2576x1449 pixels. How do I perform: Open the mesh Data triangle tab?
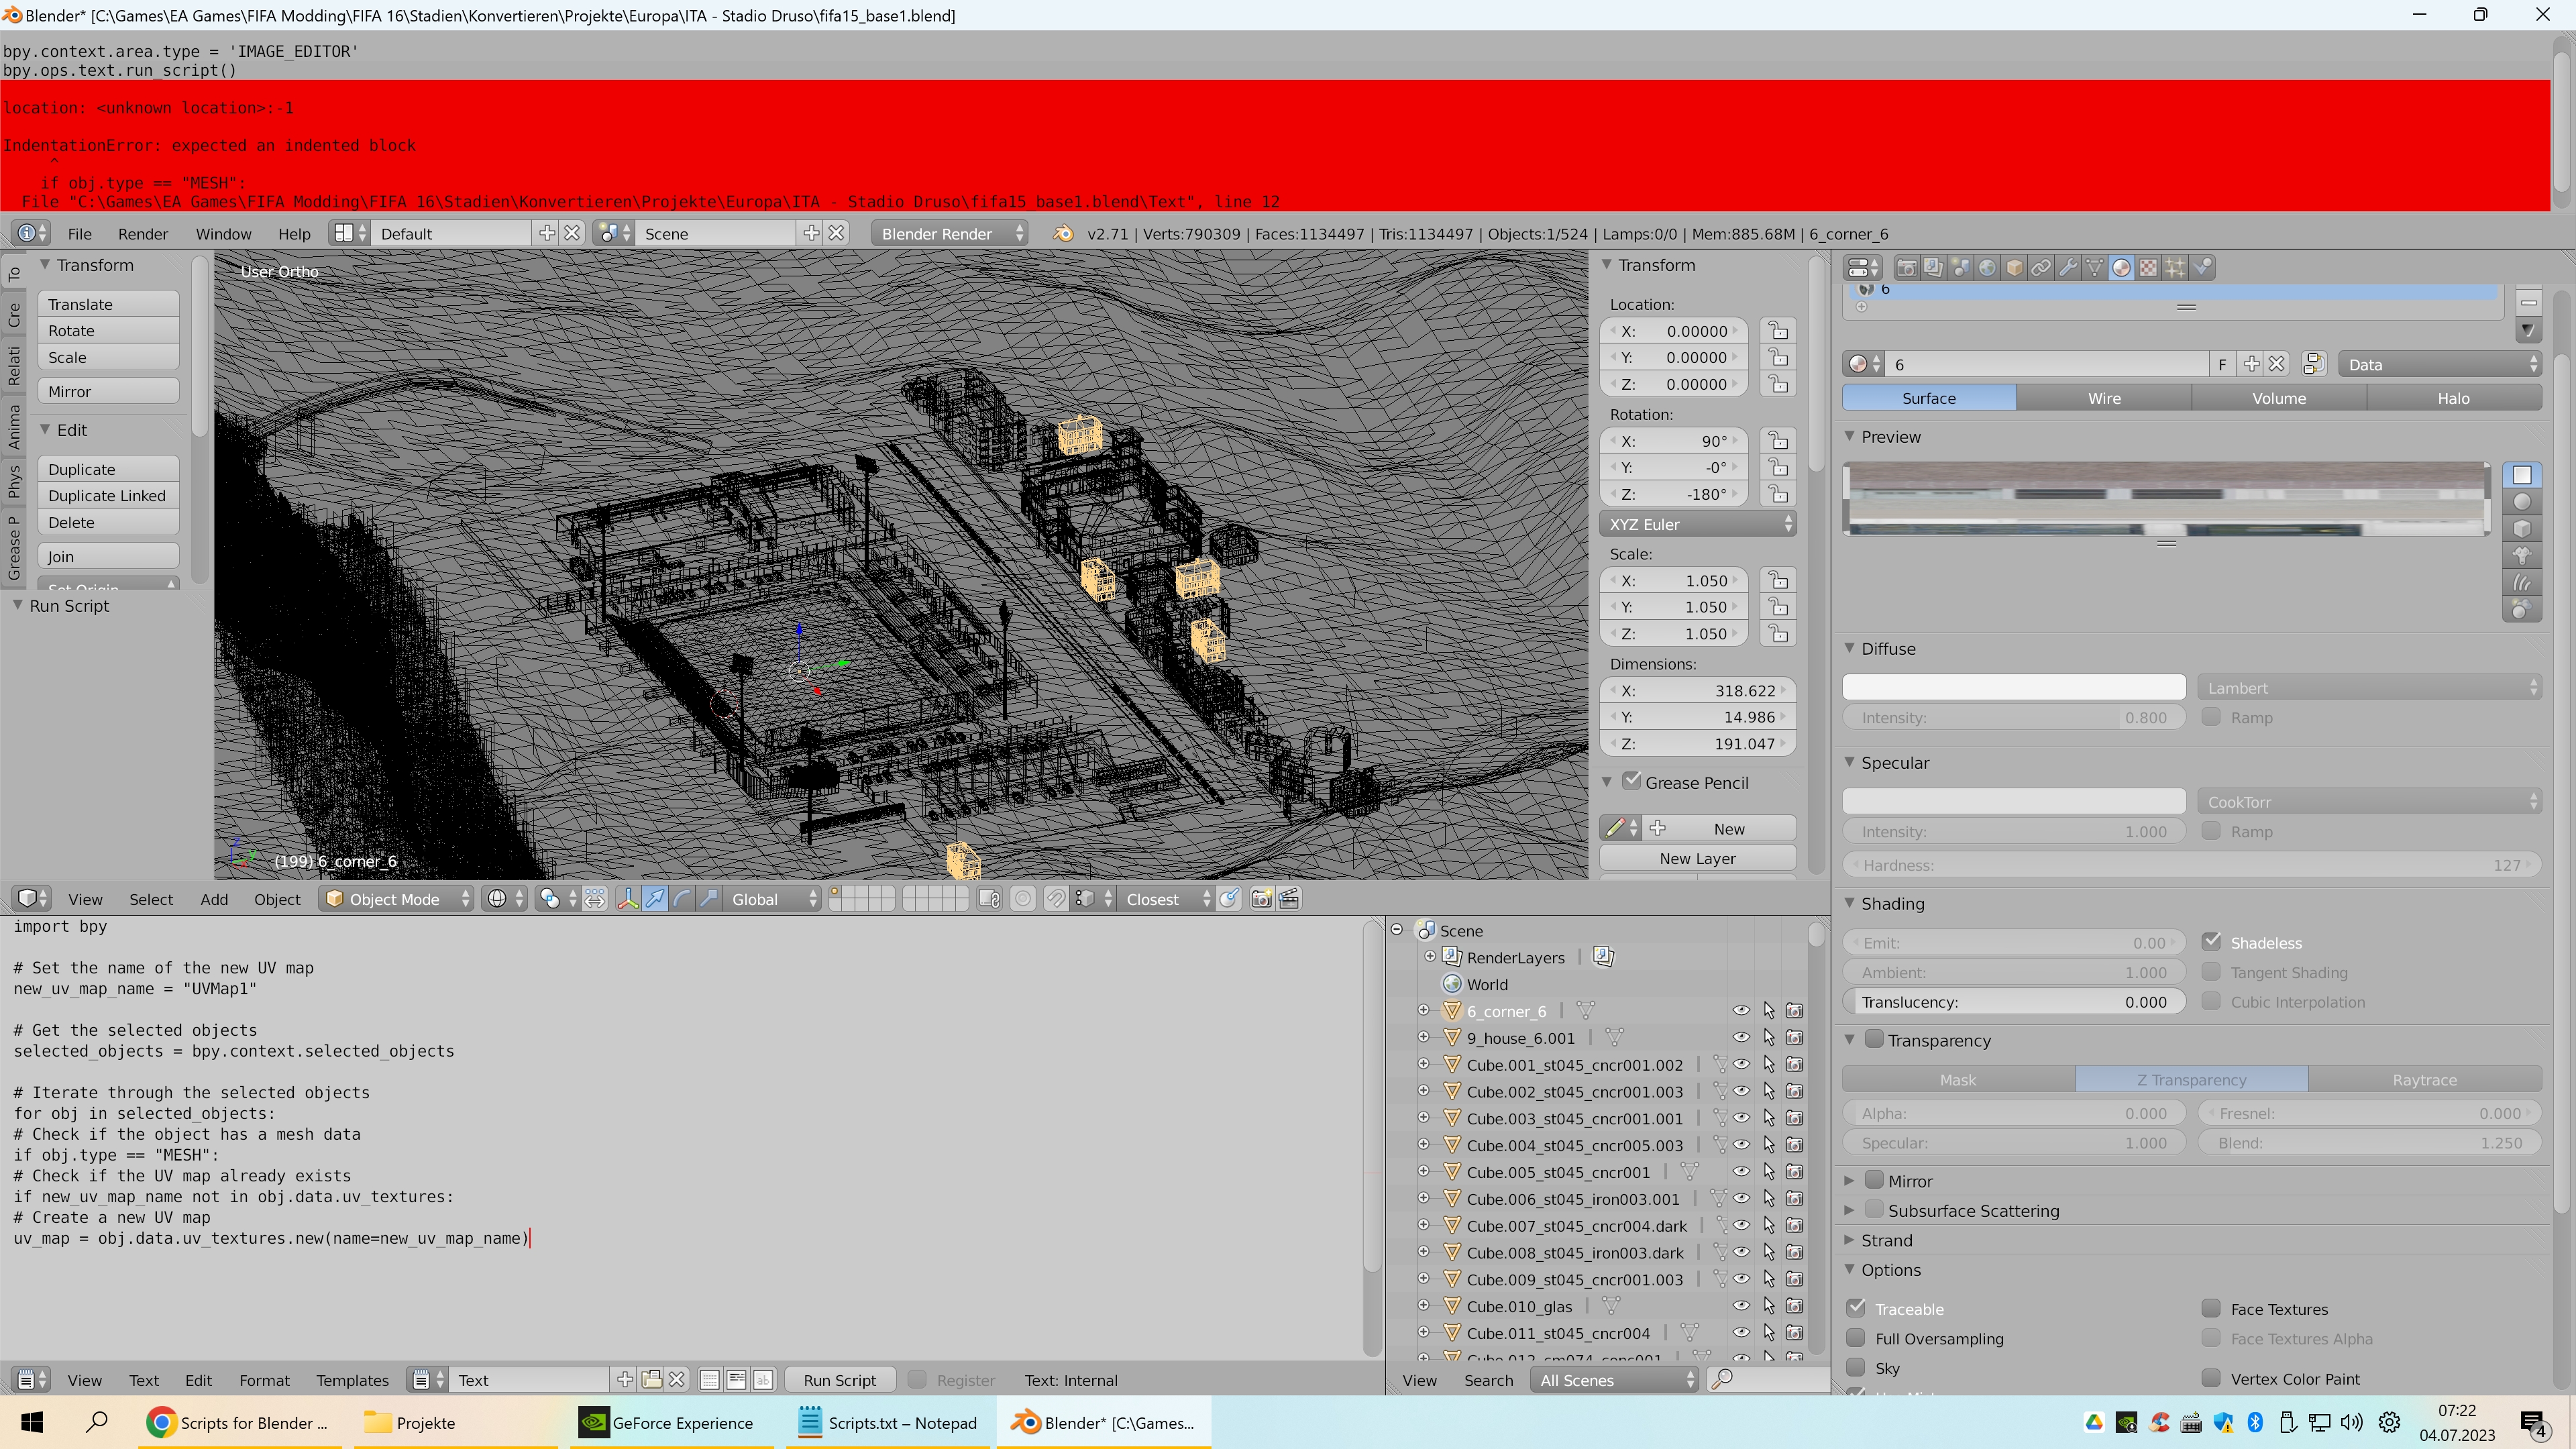pos(2095,267)
